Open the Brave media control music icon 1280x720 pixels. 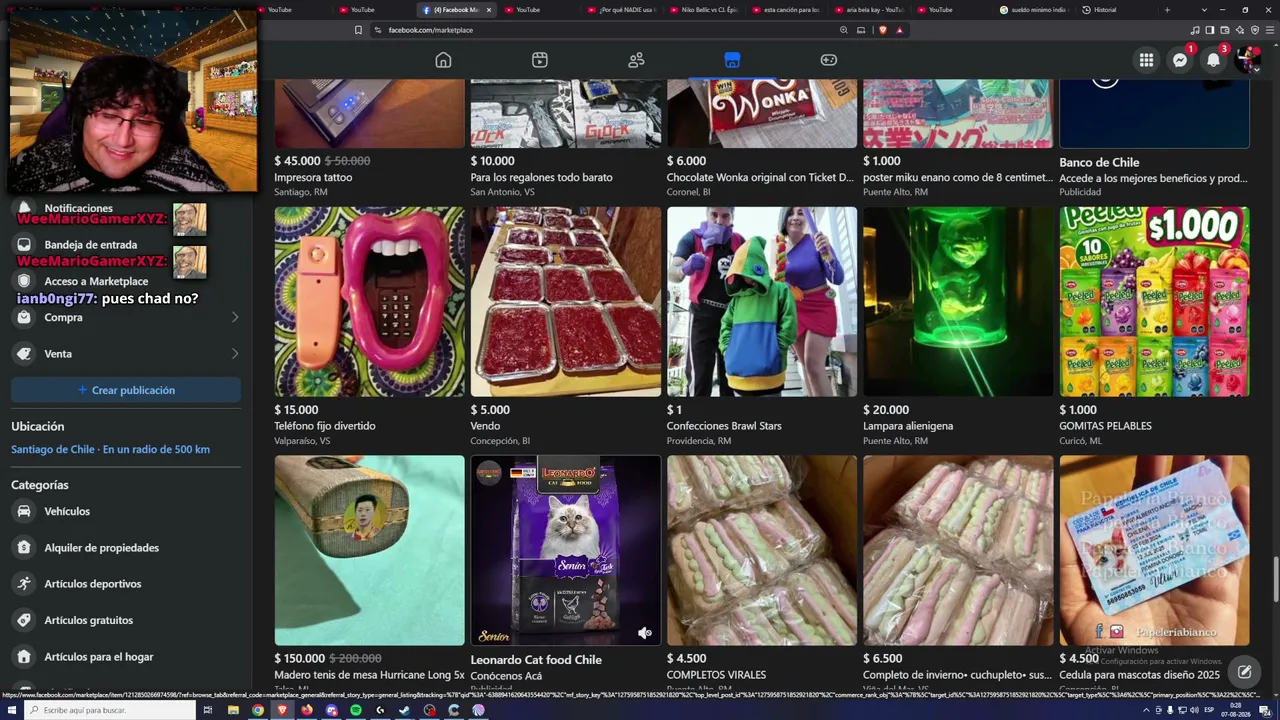(1195, 30)
